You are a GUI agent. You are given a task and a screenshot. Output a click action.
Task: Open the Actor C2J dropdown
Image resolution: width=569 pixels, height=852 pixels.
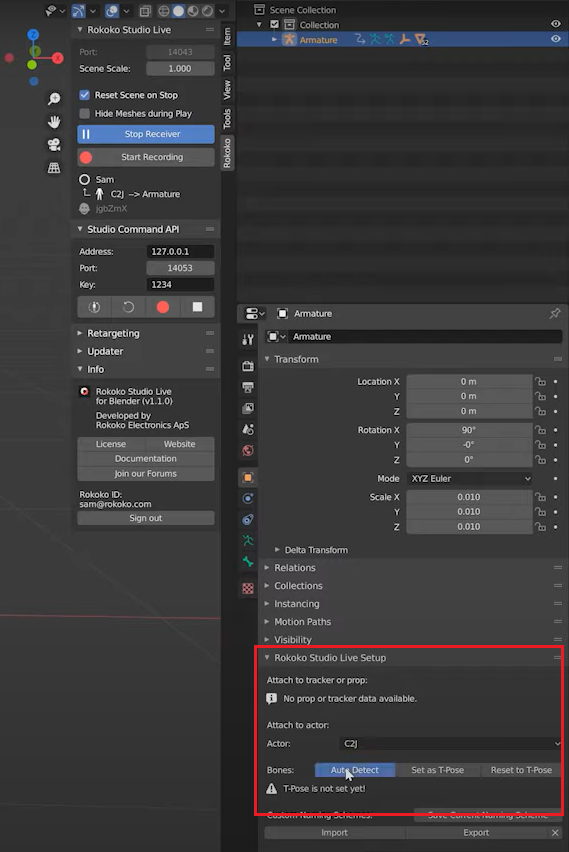(451, 743)
